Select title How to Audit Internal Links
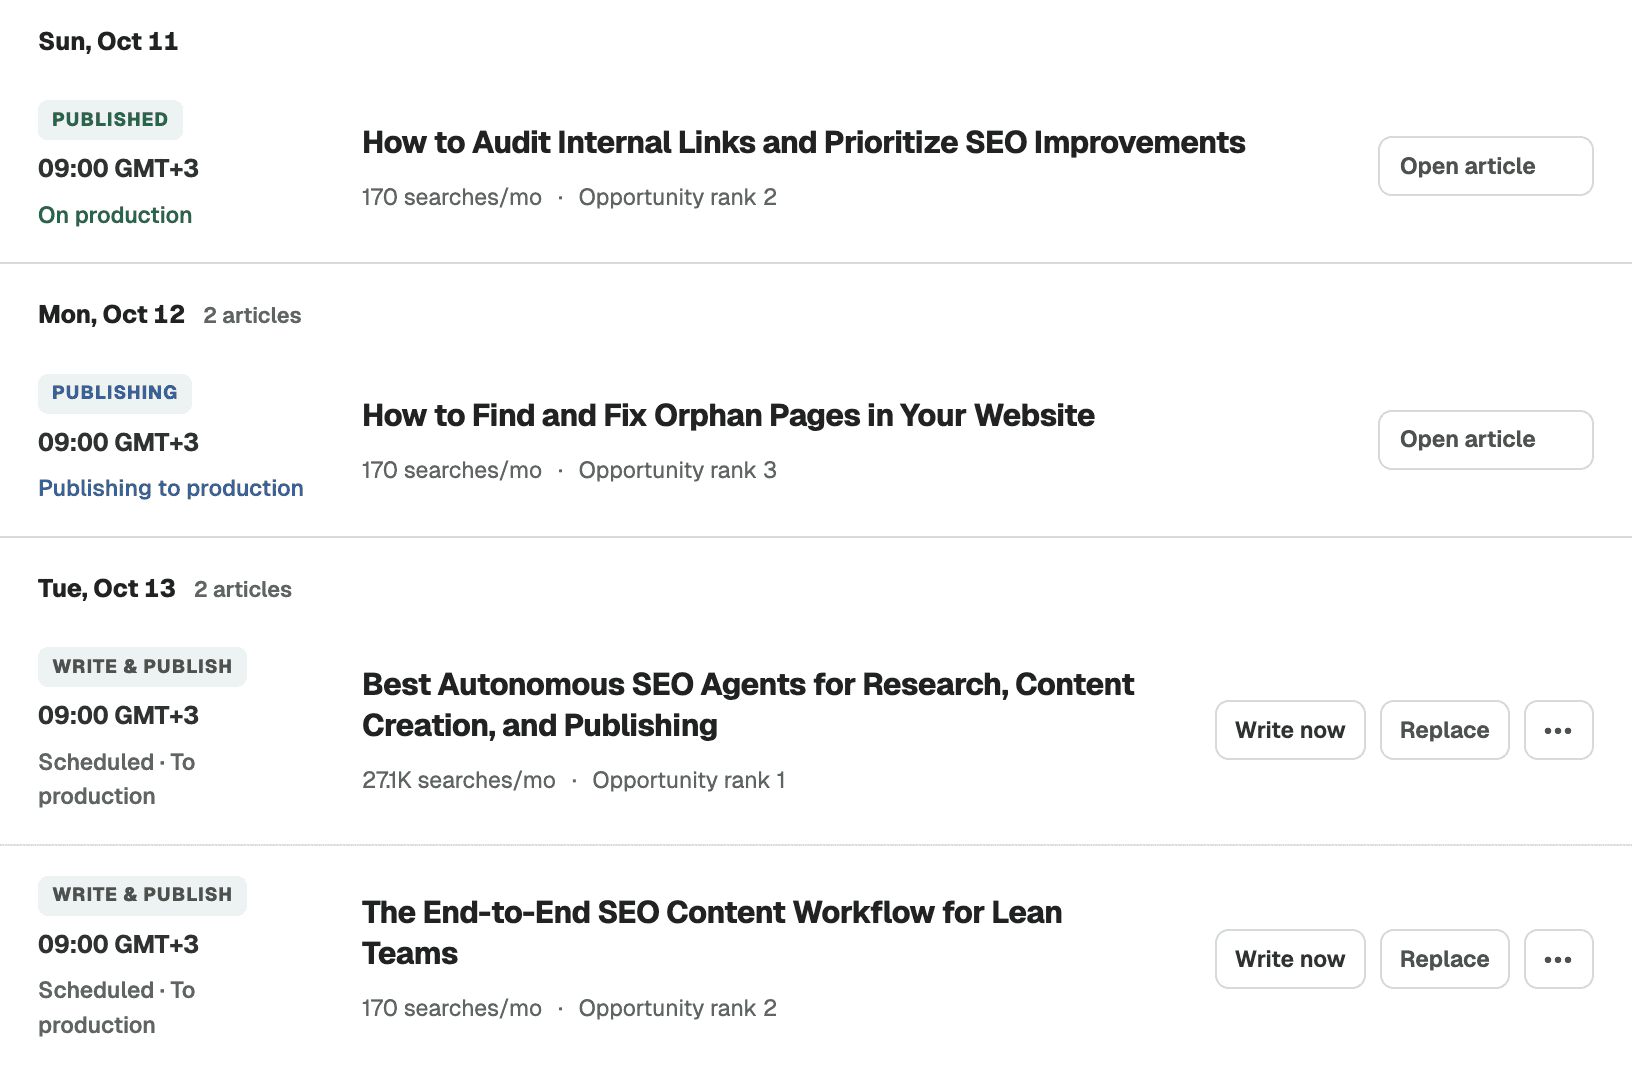Image resolution: width=1632 pixels, height=1076 pixels. click(x=803, y=143)
